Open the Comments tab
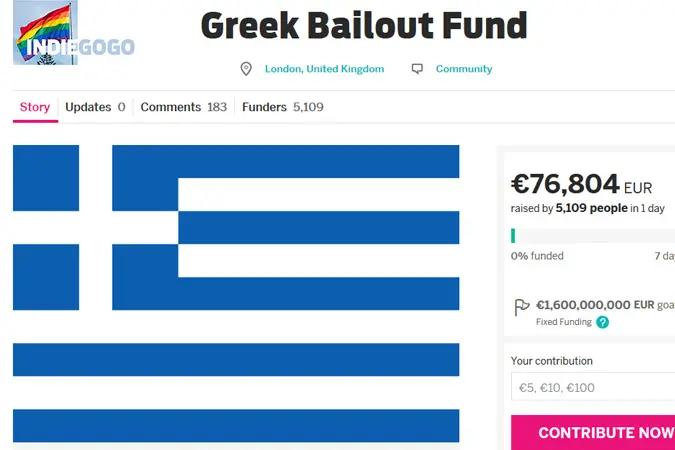Screen dimensions: 675x450 [183, 107]
